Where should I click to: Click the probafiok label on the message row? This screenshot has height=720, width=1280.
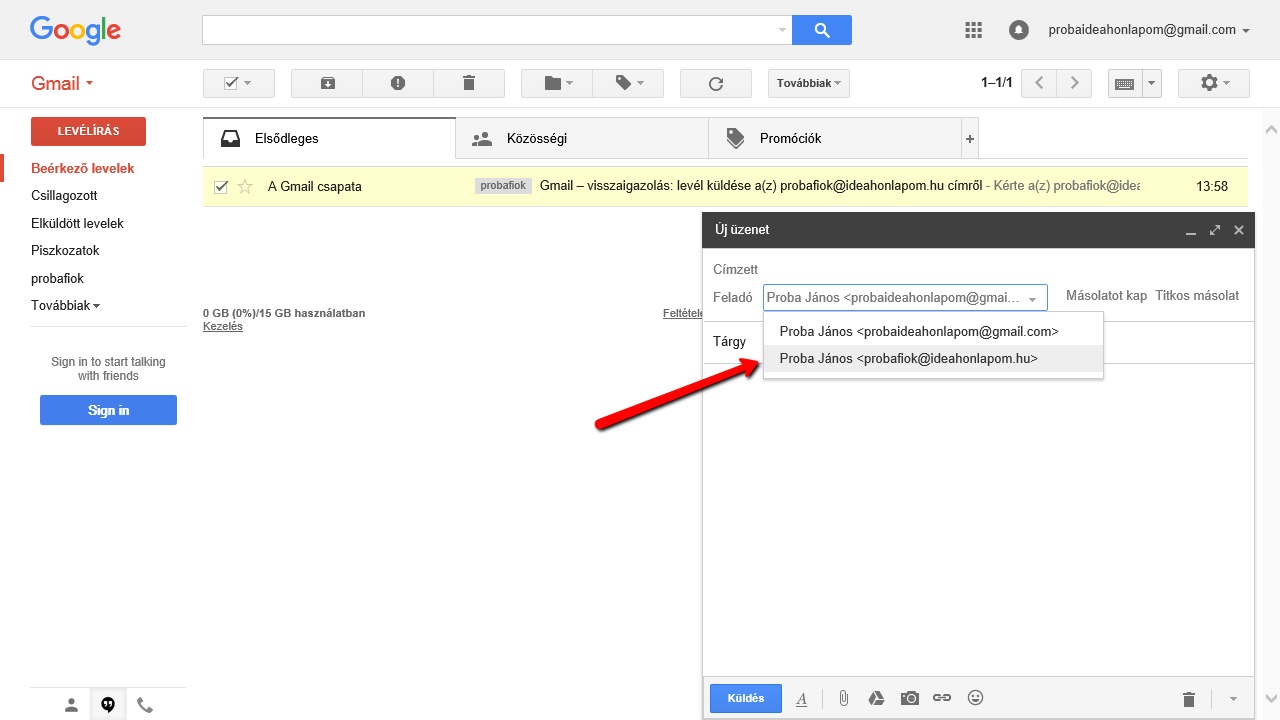(x=503, y=186)
